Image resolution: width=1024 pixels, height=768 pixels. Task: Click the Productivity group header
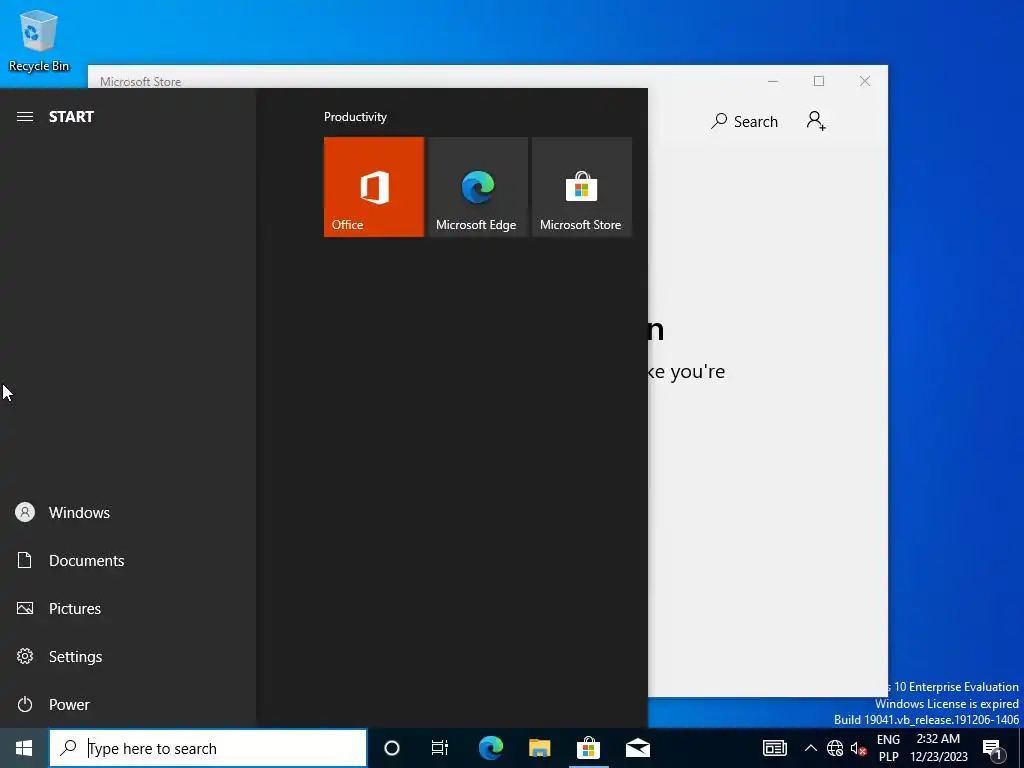click(x=355, y=117)
